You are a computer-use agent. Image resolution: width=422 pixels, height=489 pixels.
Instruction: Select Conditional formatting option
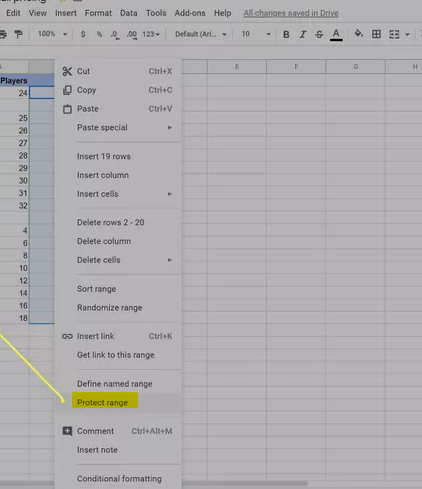[x=118, y=479]
